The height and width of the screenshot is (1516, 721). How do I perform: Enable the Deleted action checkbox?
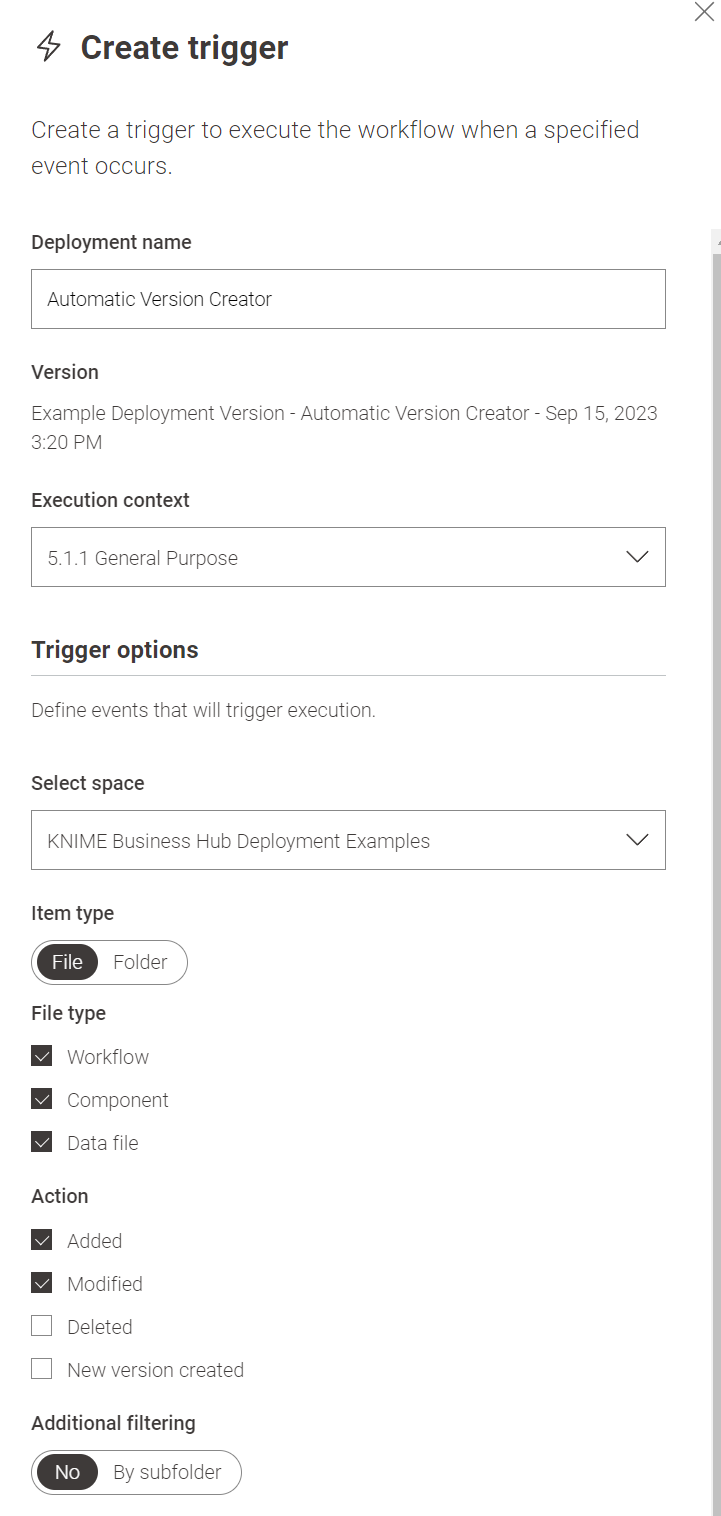tap(42, 1327)
